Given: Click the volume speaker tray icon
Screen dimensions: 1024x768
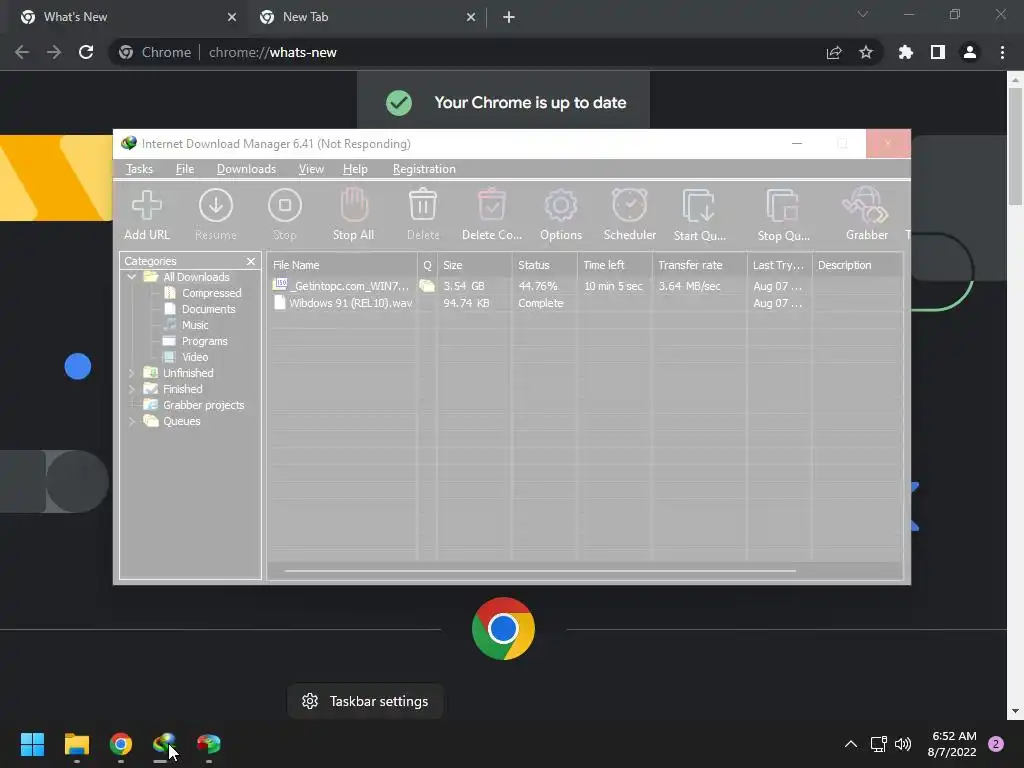Looking at the screenshot, I should pyautogui.click(x=903, y=744).
